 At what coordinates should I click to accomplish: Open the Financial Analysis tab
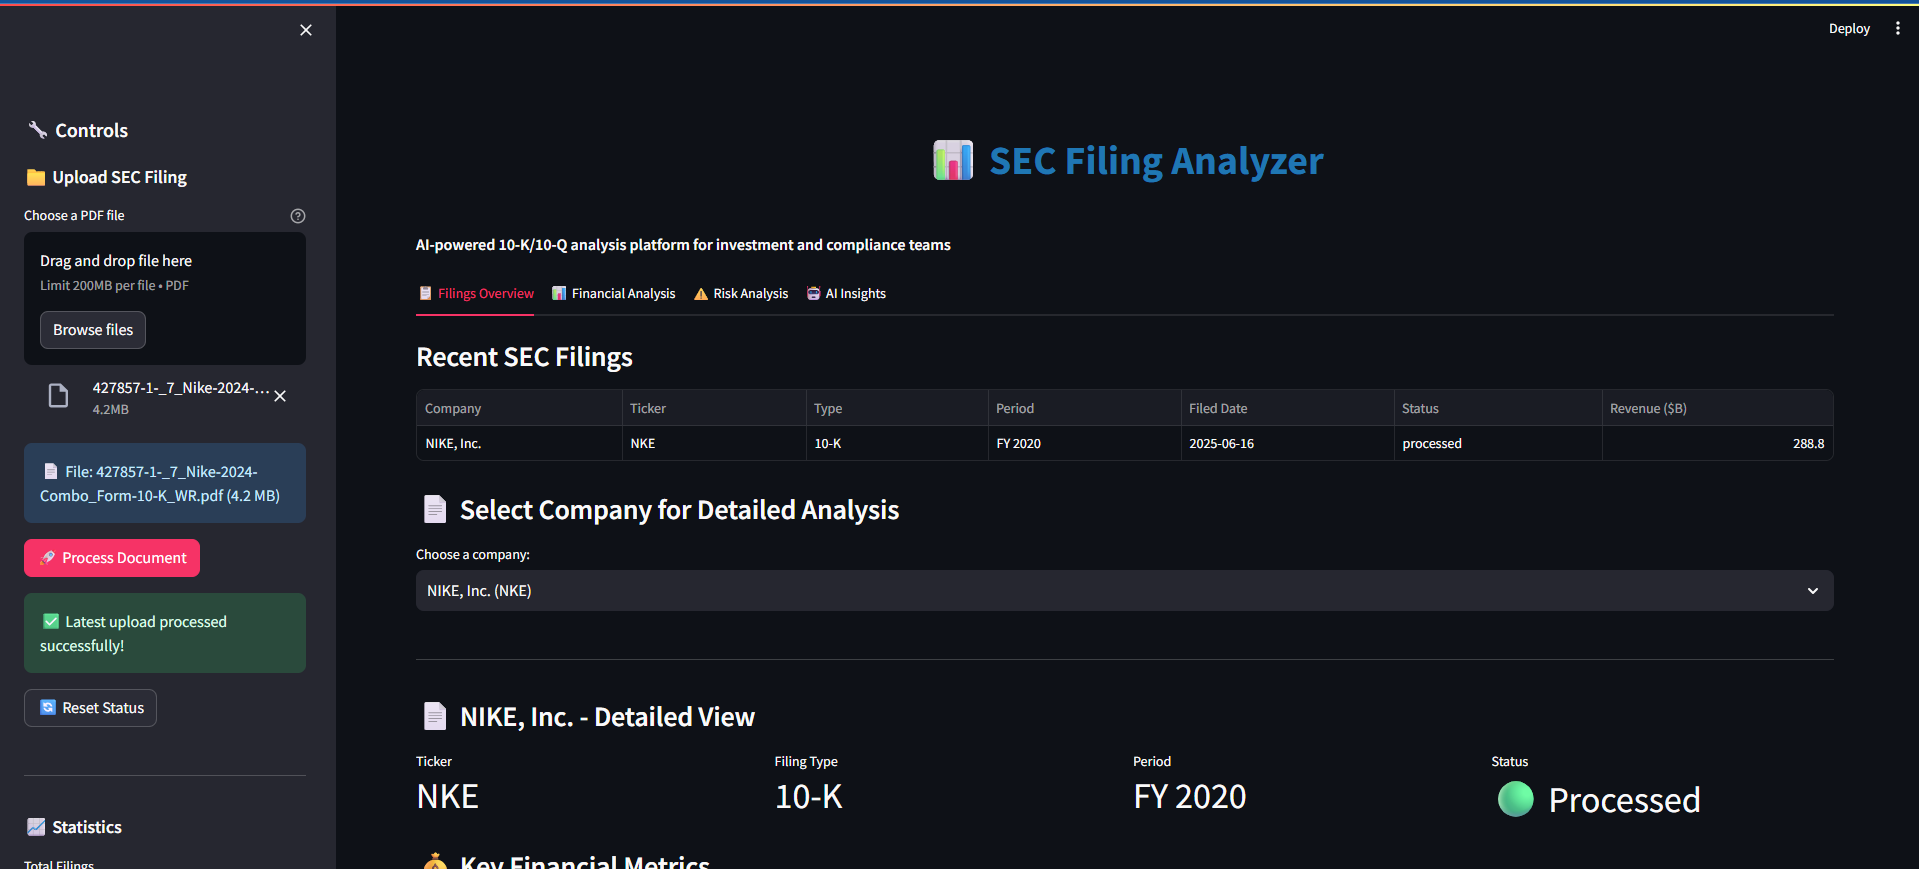pos(614,294)
